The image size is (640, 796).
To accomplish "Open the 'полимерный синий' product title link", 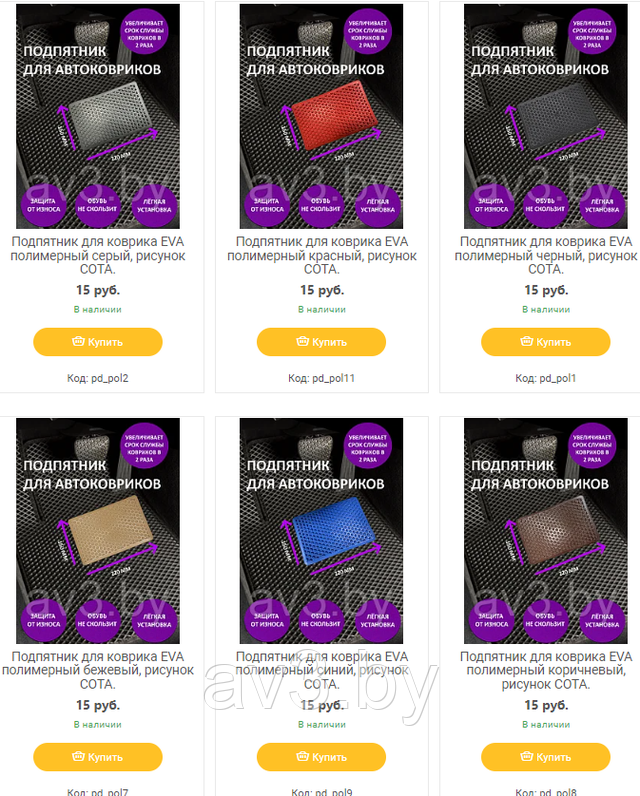I will (322, 670).
